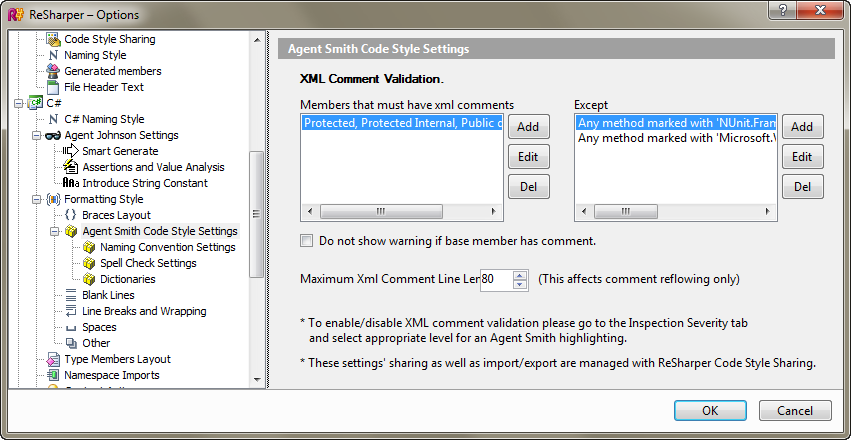Click right scroll arrow of members list
The height and width of the screenshot is (440, 851).
(x=494, y=211)
